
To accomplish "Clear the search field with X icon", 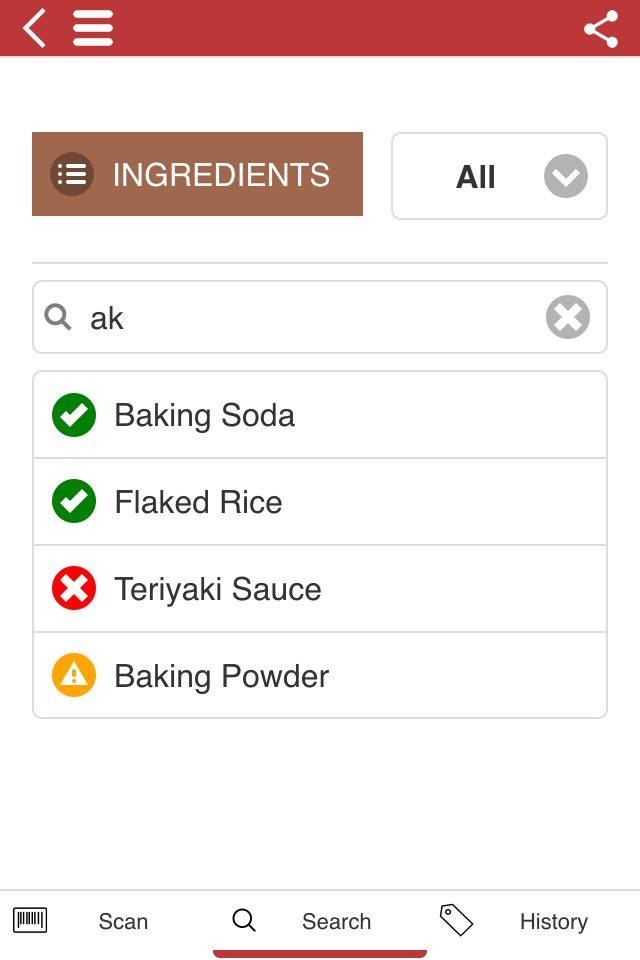I will point(568,317).
